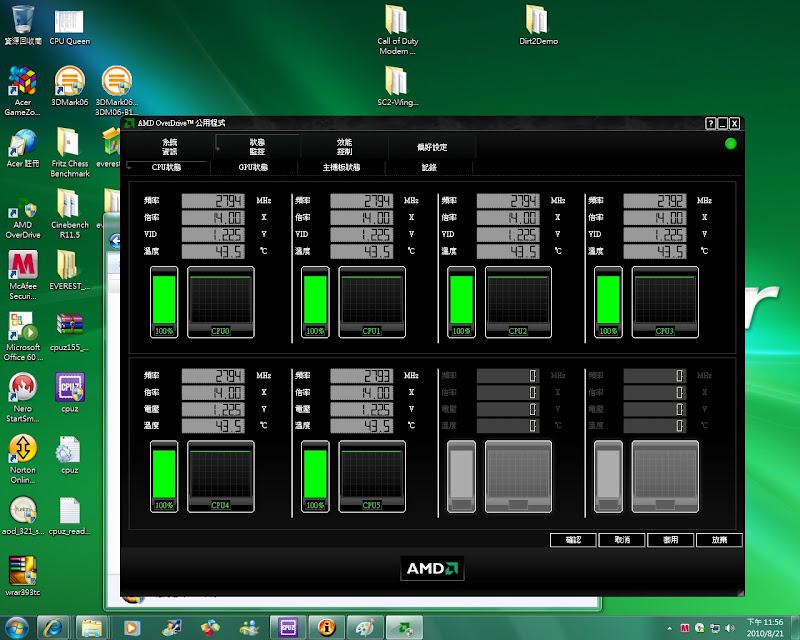
Task: Select the cpuz application icon with shield
Action: (69, 392)
